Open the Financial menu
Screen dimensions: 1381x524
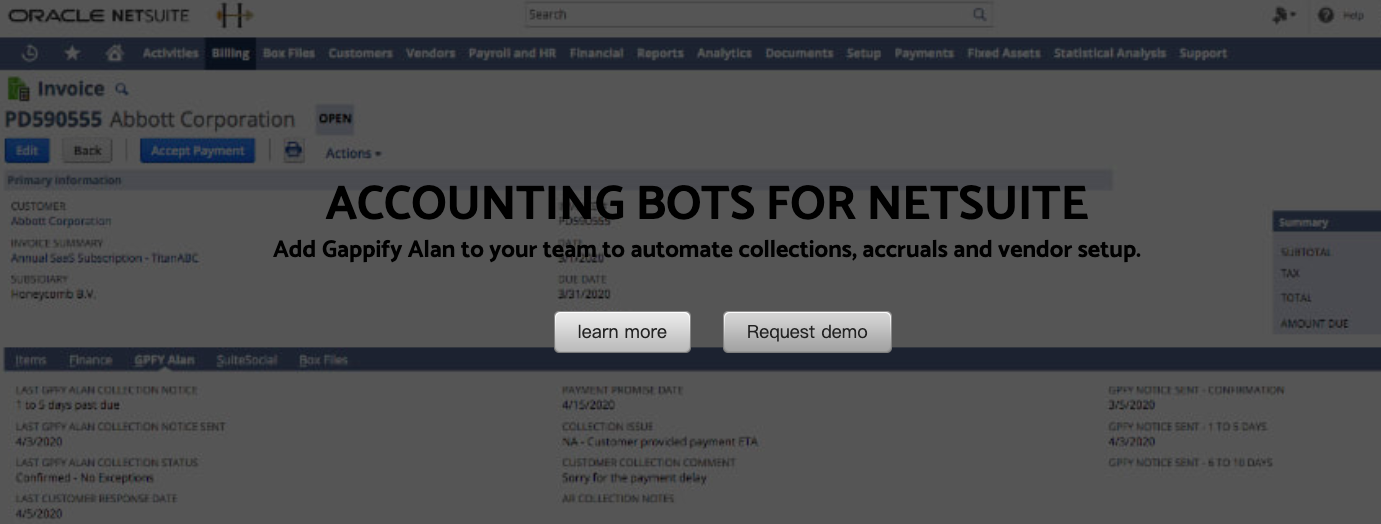tap(596, 53)
